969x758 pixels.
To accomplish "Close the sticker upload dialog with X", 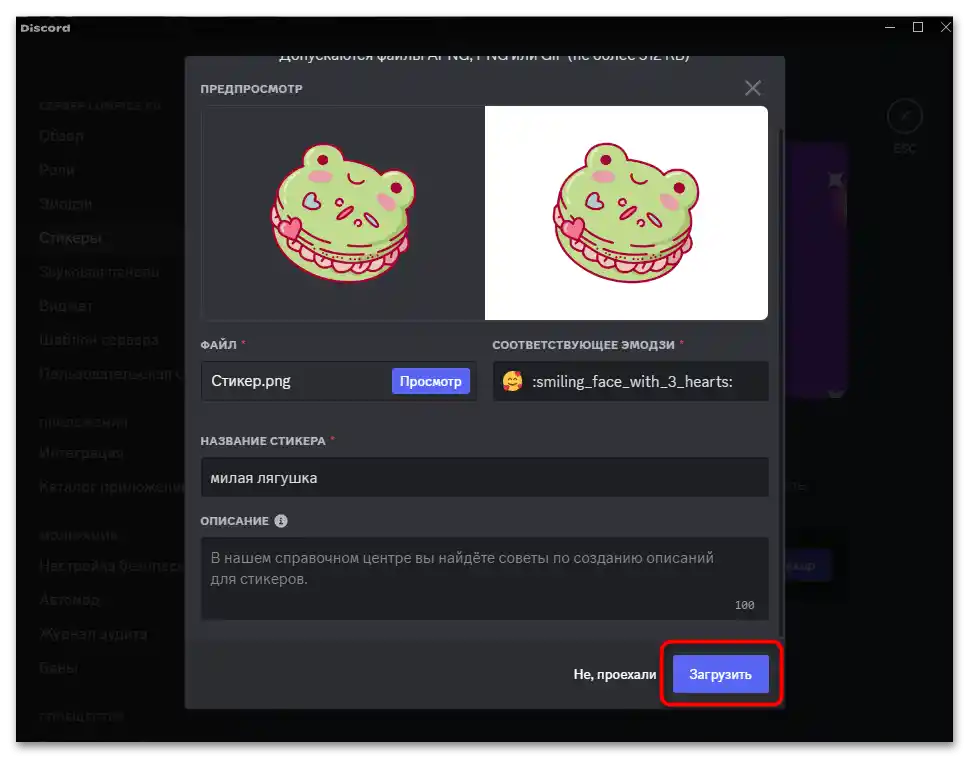I will (752, 88).
